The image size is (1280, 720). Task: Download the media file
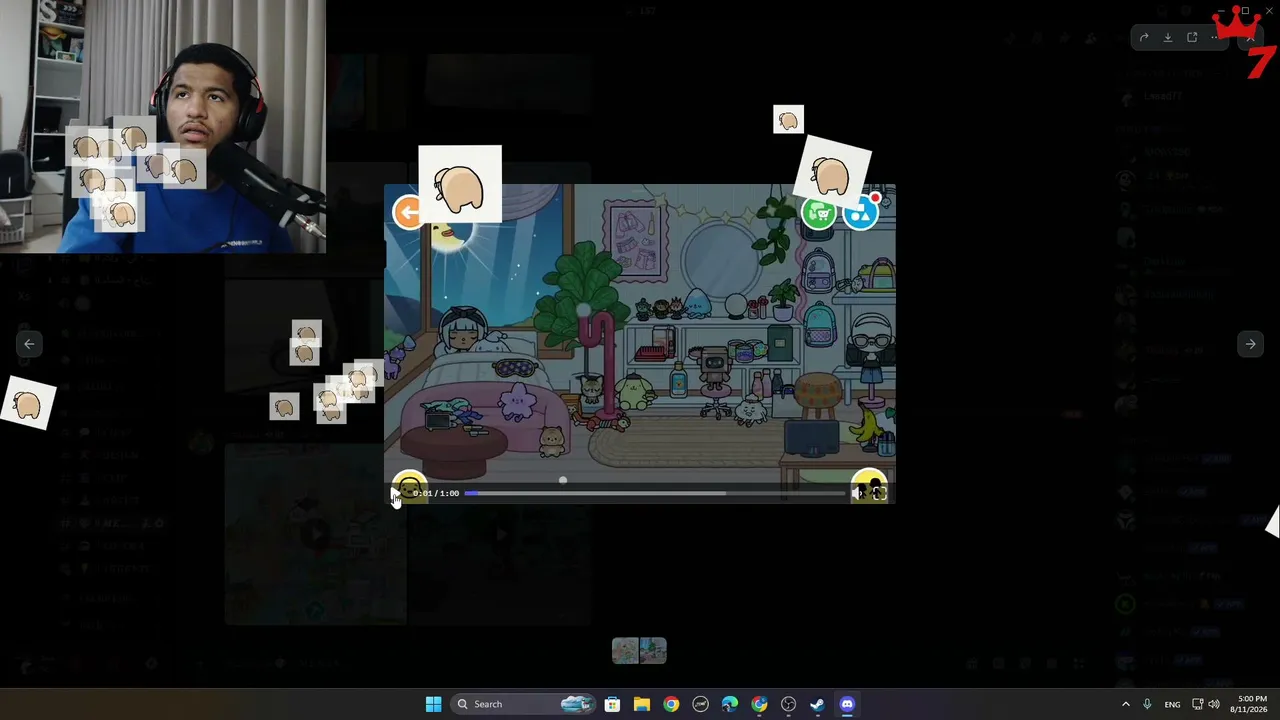point(1168,38)
